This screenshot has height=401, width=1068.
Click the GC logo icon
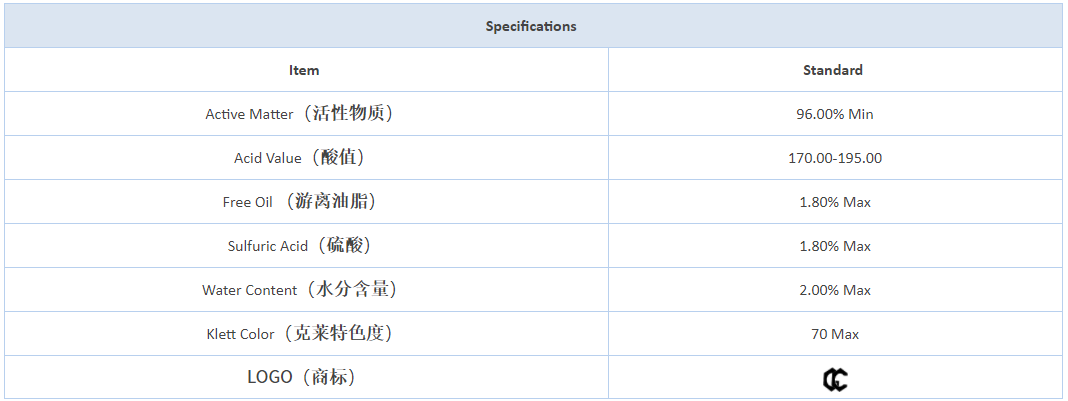pos(835,379)
